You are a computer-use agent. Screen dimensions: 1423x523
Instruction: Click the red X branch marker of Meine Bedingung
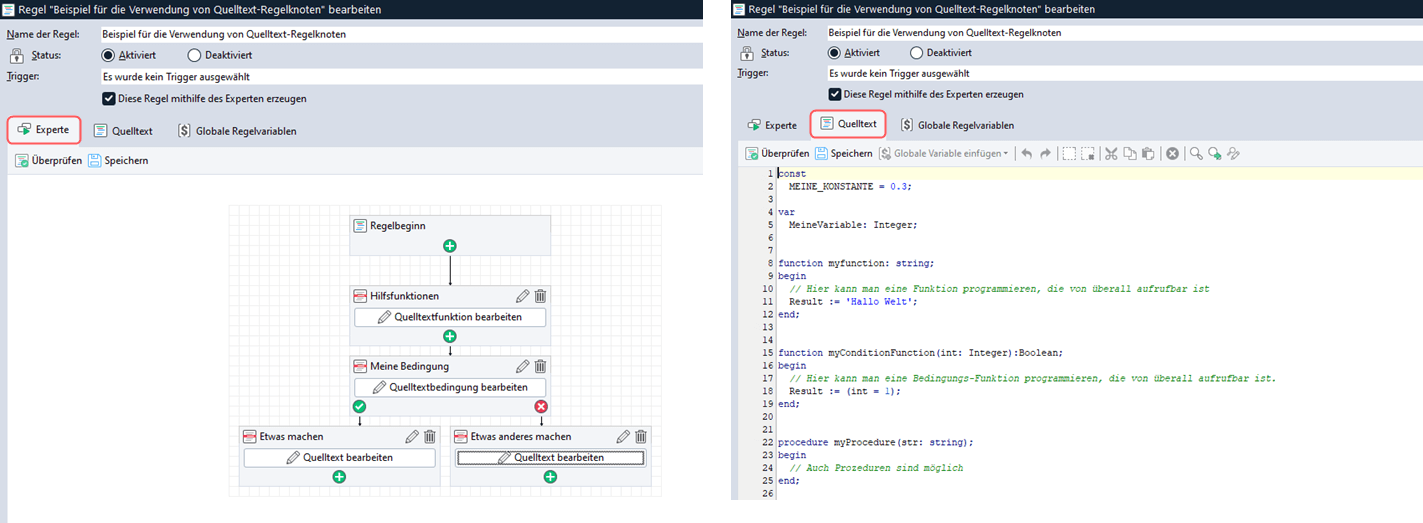541,407
